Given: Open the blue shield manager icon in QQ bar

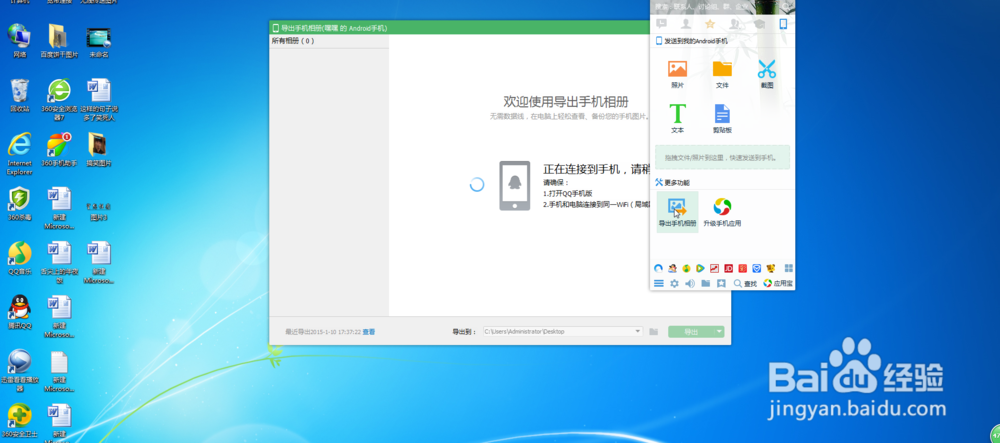Looking at the screenshot, I should 756,268.
